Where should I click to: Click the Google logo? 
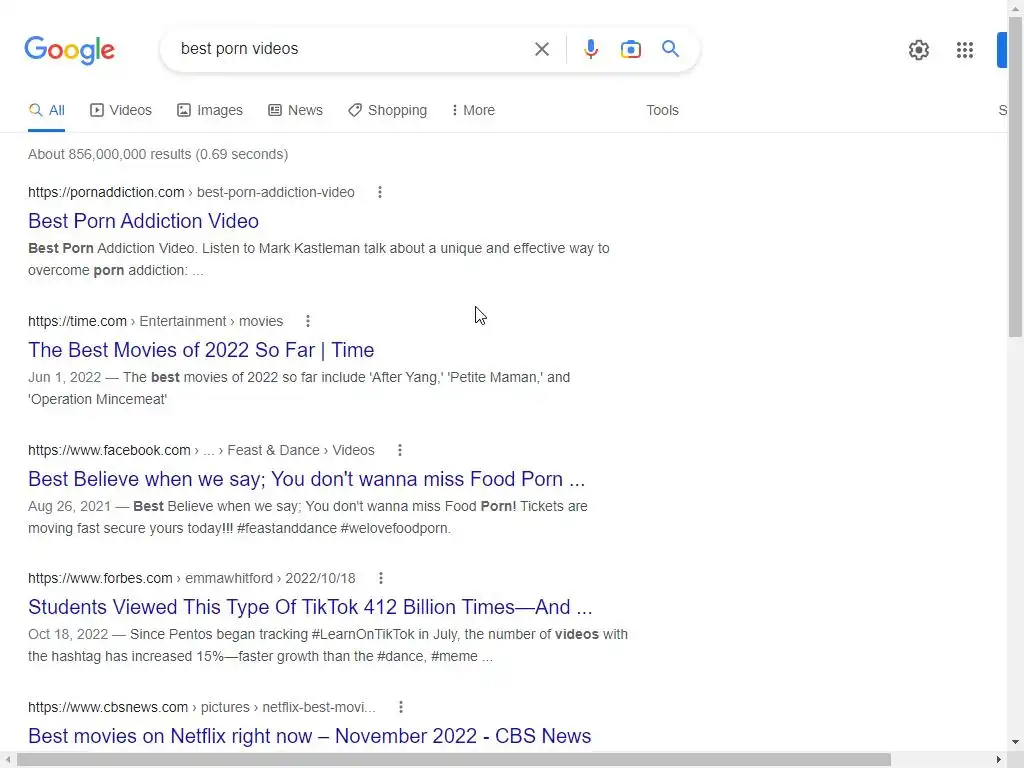tap(69, 50)
